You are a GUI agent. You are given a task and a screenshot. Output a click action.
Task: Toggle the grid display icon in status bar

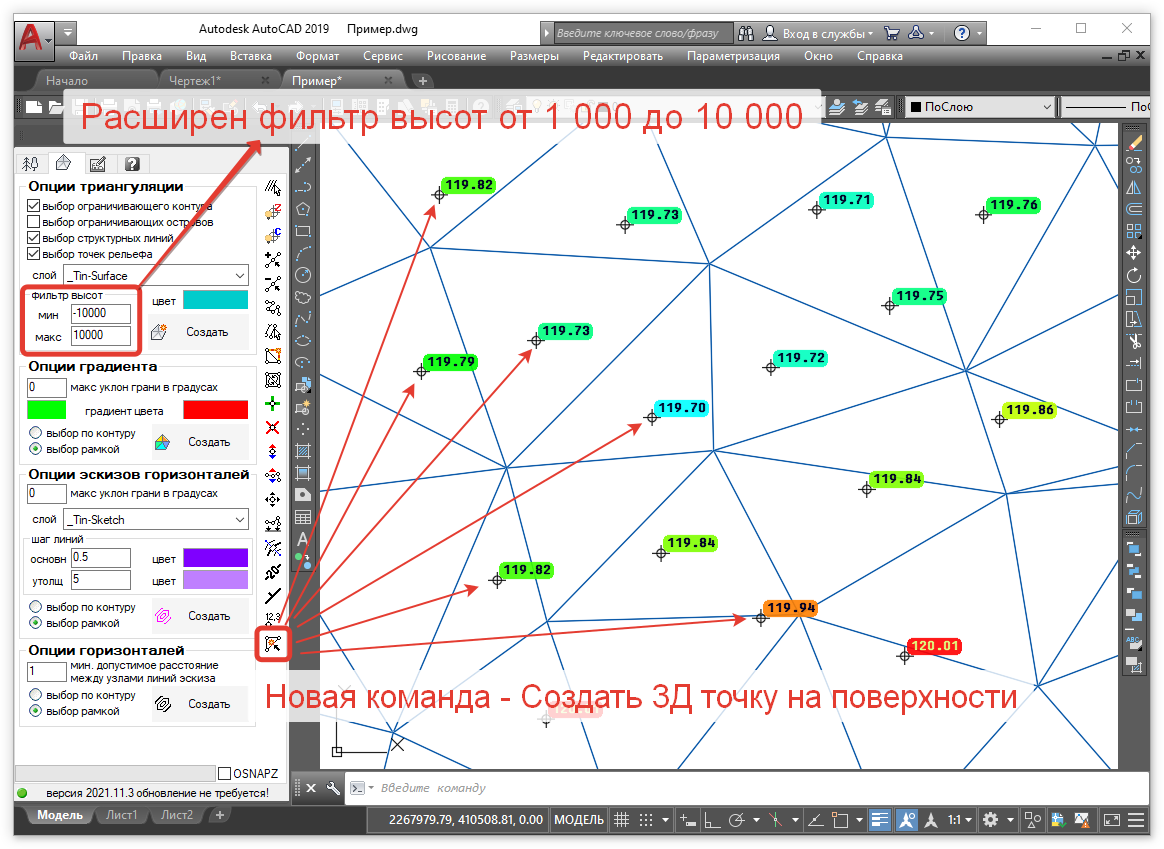click(x=621, y=820)
